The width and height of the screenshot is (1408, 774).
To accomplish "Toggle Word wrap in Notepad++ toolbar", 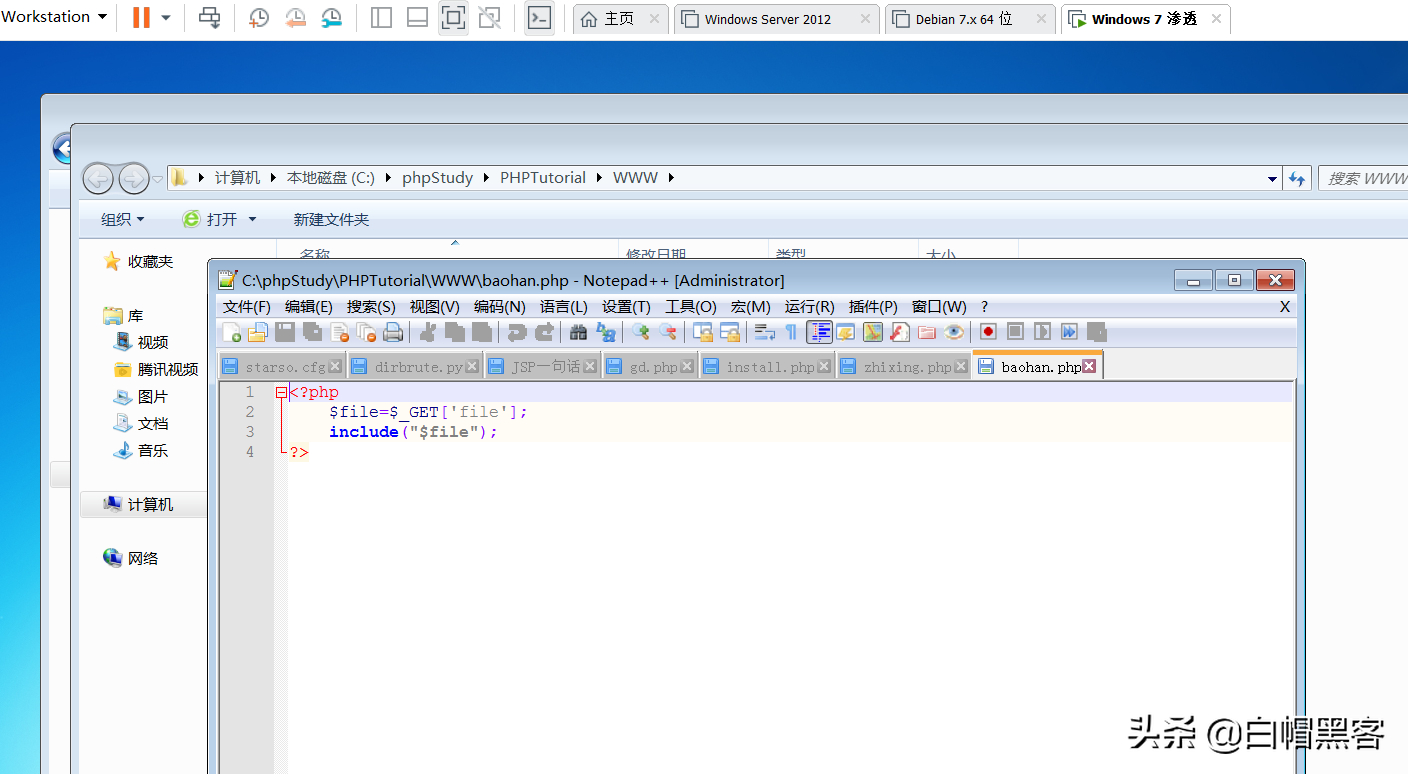I will tap(765, 332).
